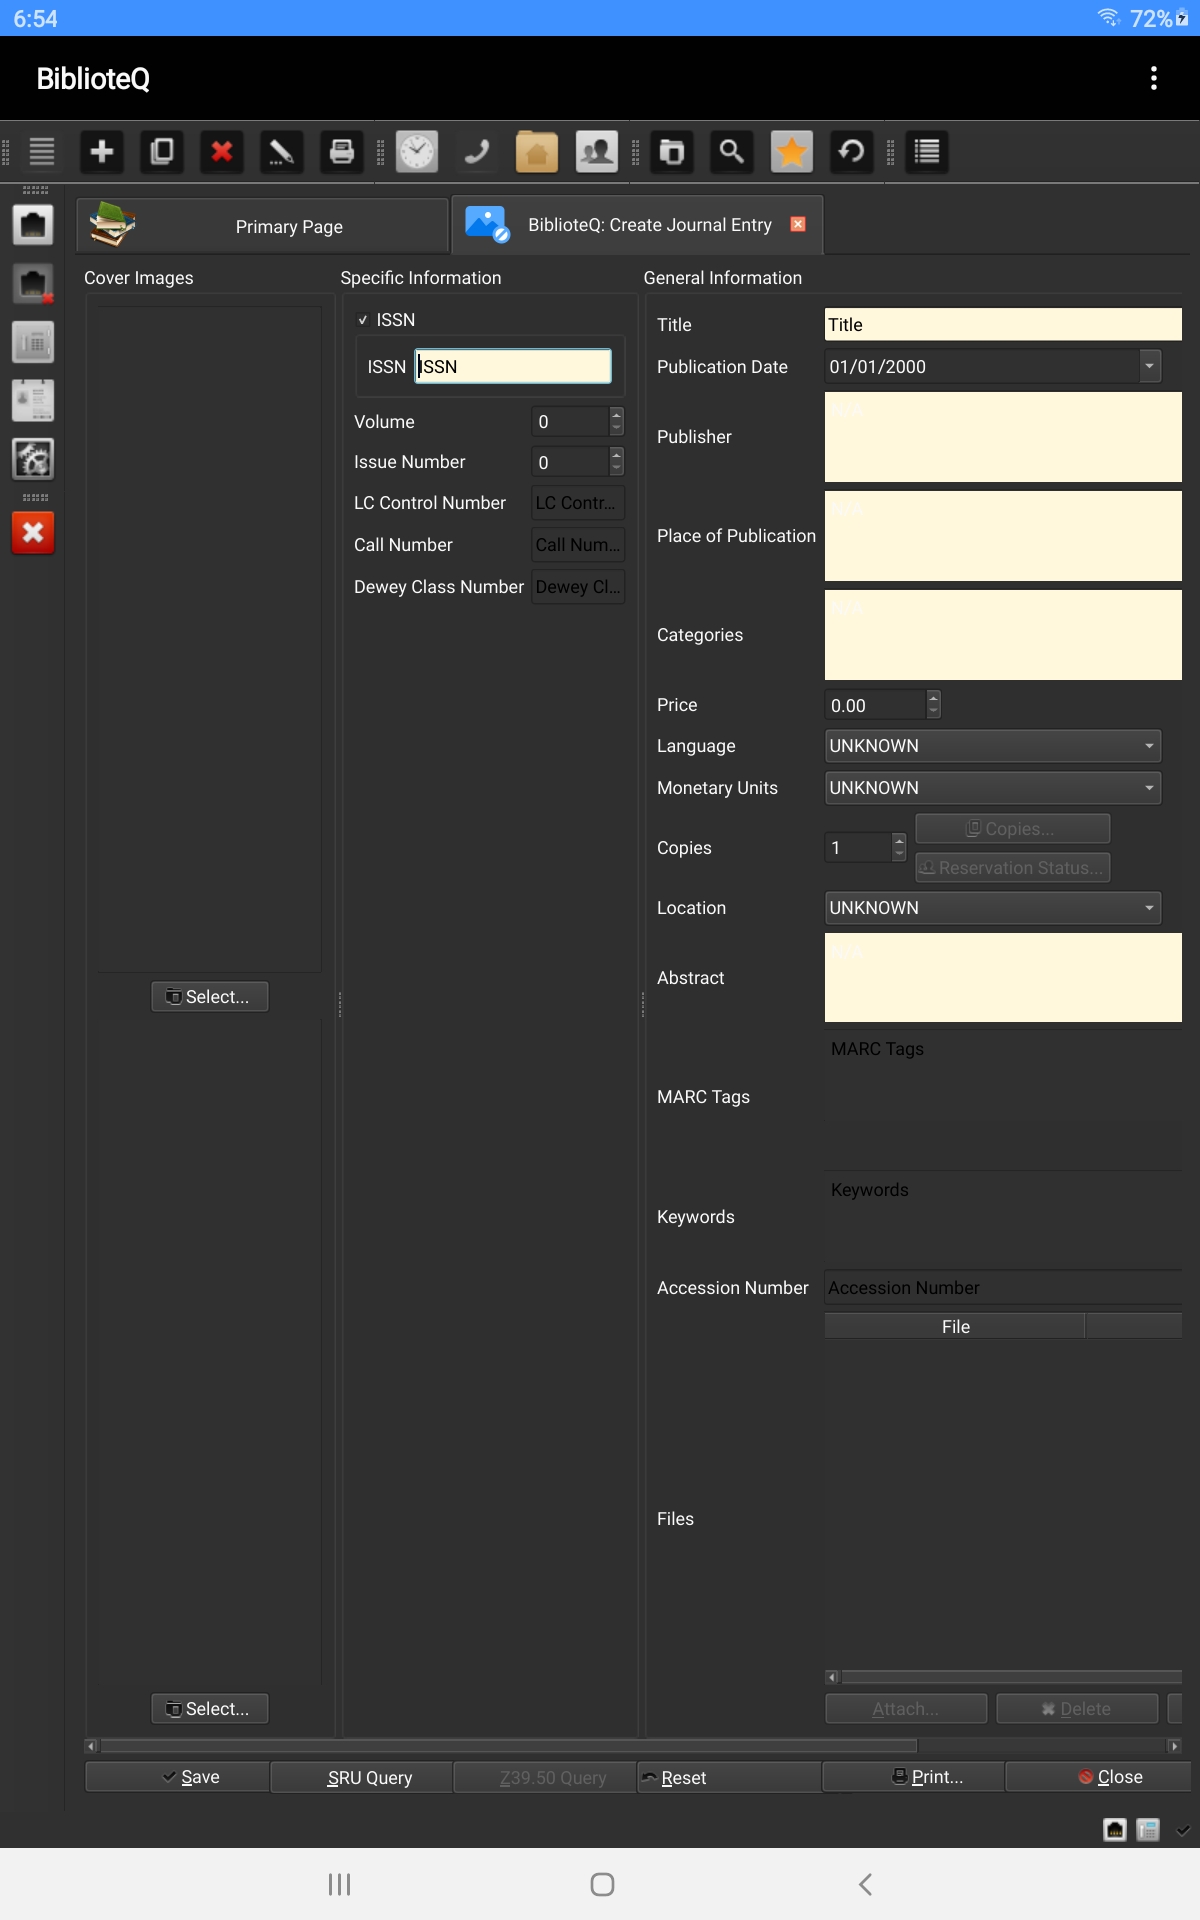Click the status bar calendar icon
Screen dimensions: 1200x1920
[1148, 1830]
